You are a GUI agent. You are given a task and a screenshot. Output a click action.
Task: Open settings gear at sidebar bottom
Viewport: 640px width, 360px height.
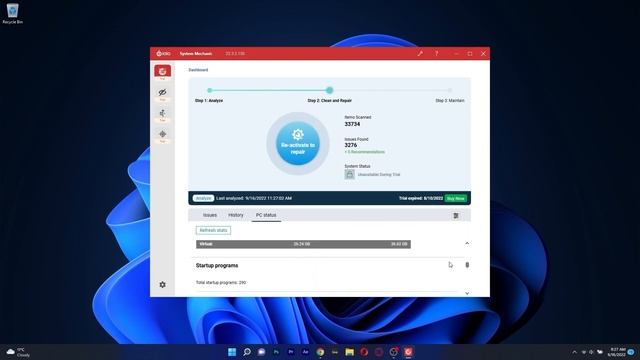click(162, 284)
